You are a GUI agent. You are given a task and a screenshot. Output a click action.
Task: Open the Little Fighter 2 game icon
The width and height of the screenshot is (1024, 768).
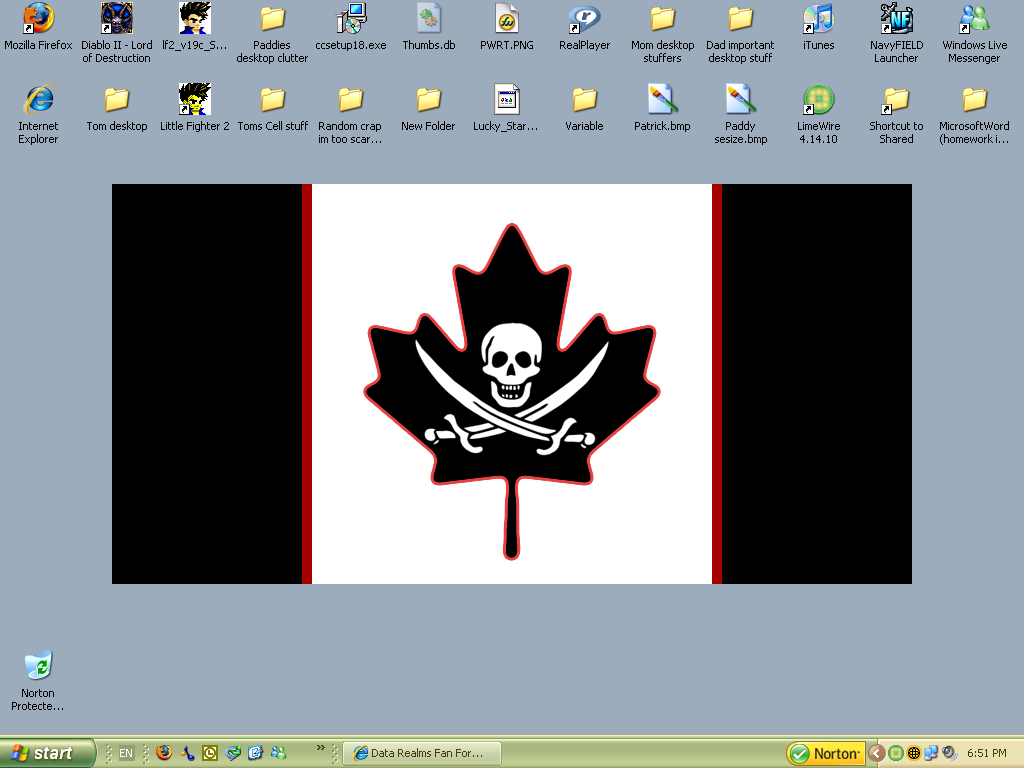tap(194, 100)
